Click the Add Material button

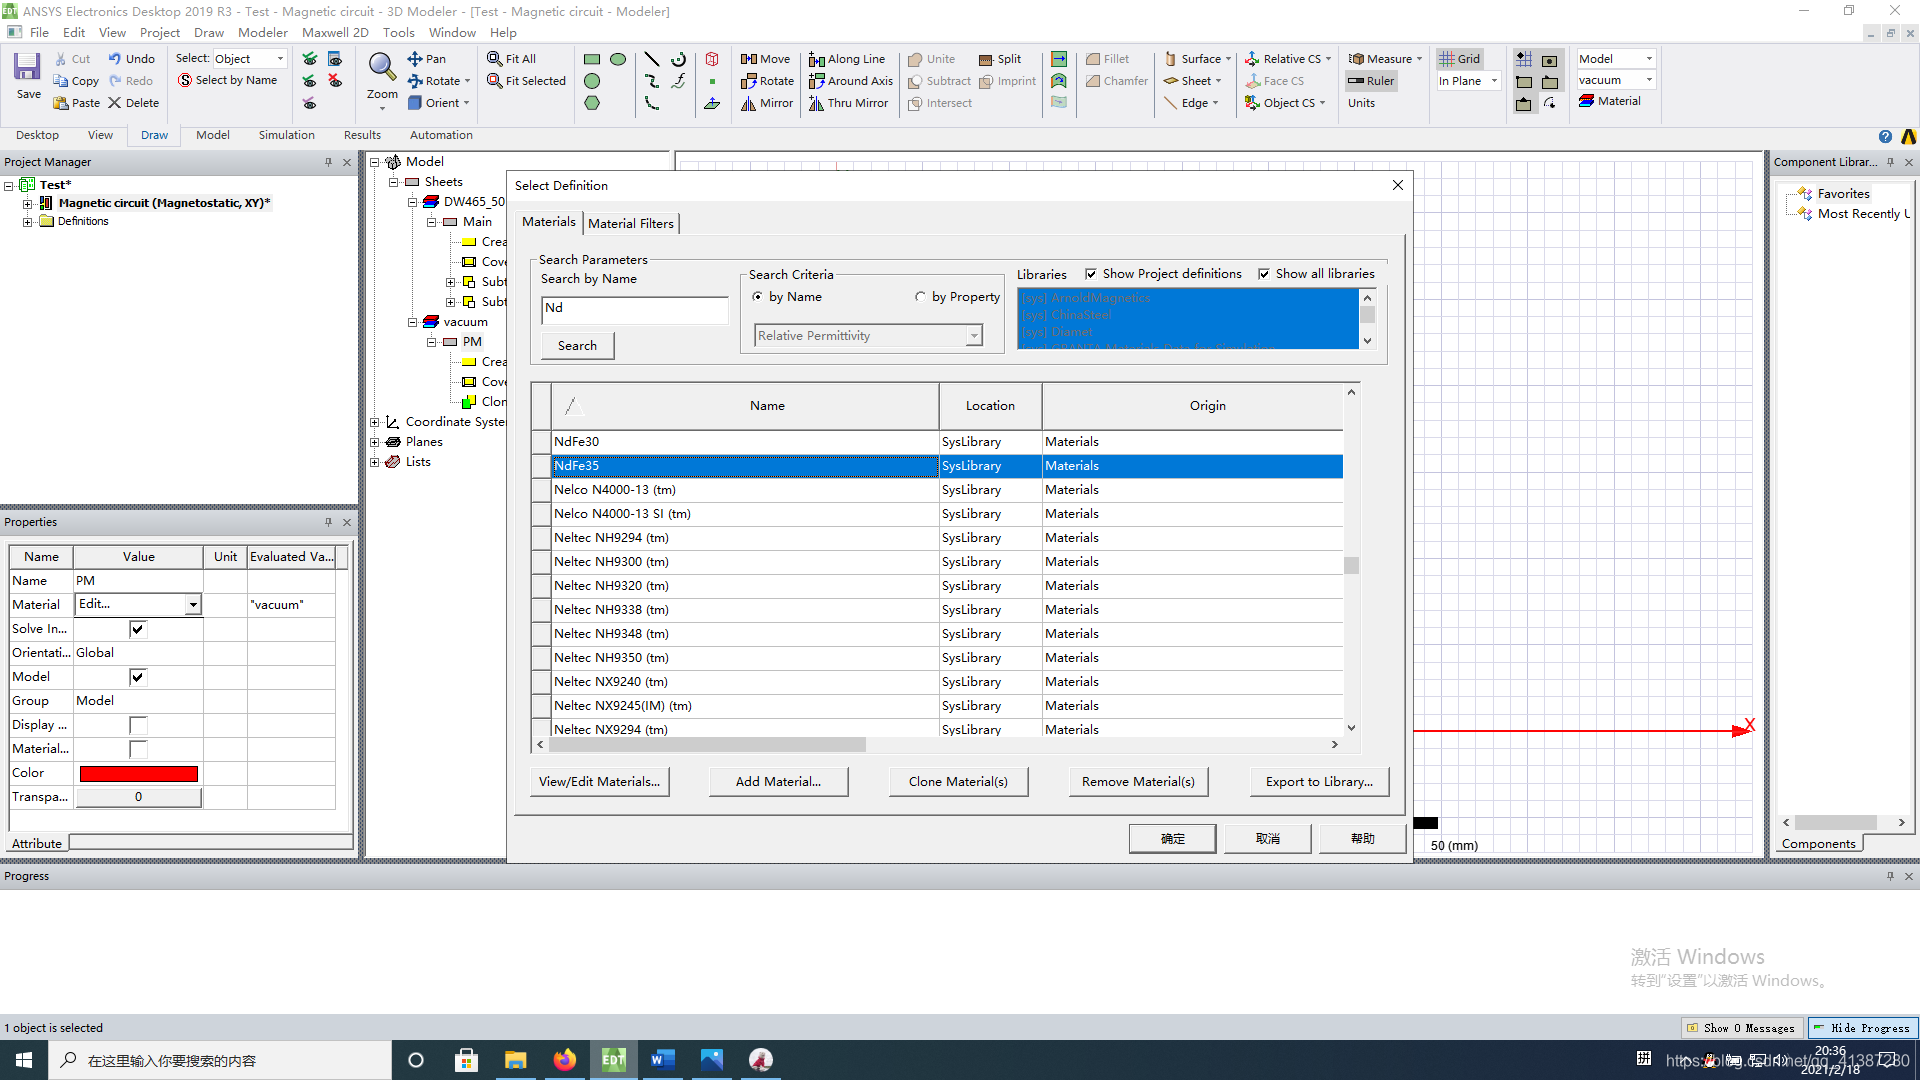tap(778, 782)
